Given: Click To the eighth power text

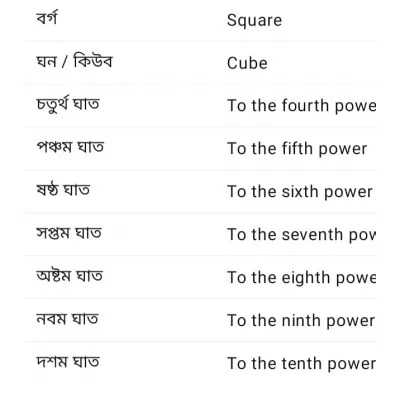Looking at the screenshot, I should (x=302, y=278).
